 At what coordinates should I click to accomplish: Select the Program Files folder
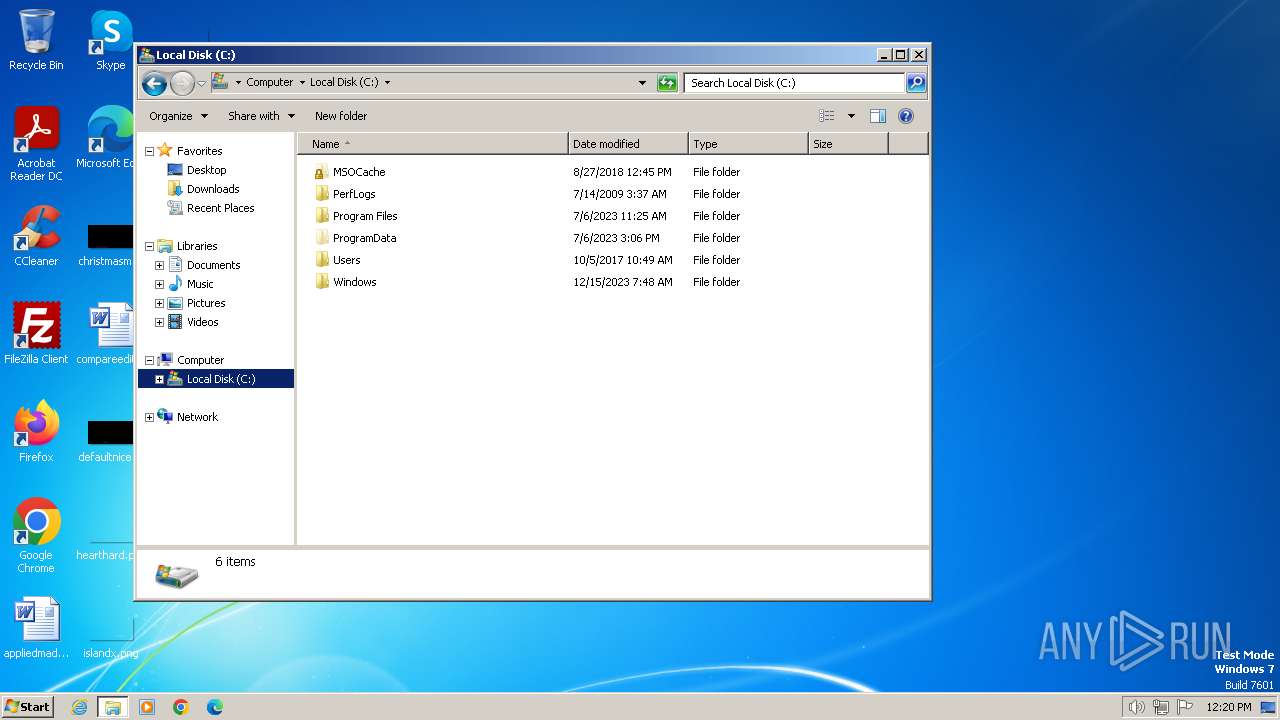365,216
